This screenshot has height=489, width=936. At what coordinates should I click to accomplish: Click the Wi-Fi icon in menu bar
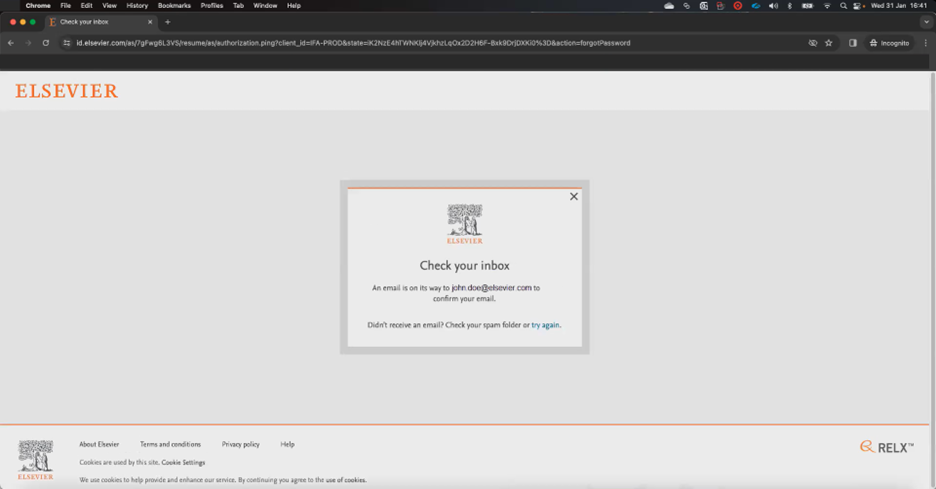[827, 5]
